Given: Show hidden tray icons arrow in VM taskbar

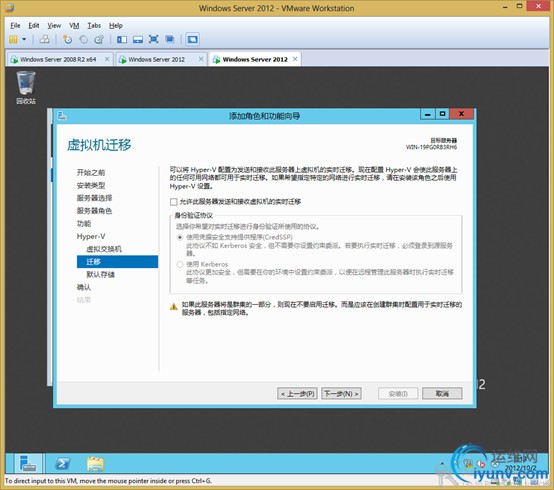Looking at the screenshot, I should coord(442,464).
